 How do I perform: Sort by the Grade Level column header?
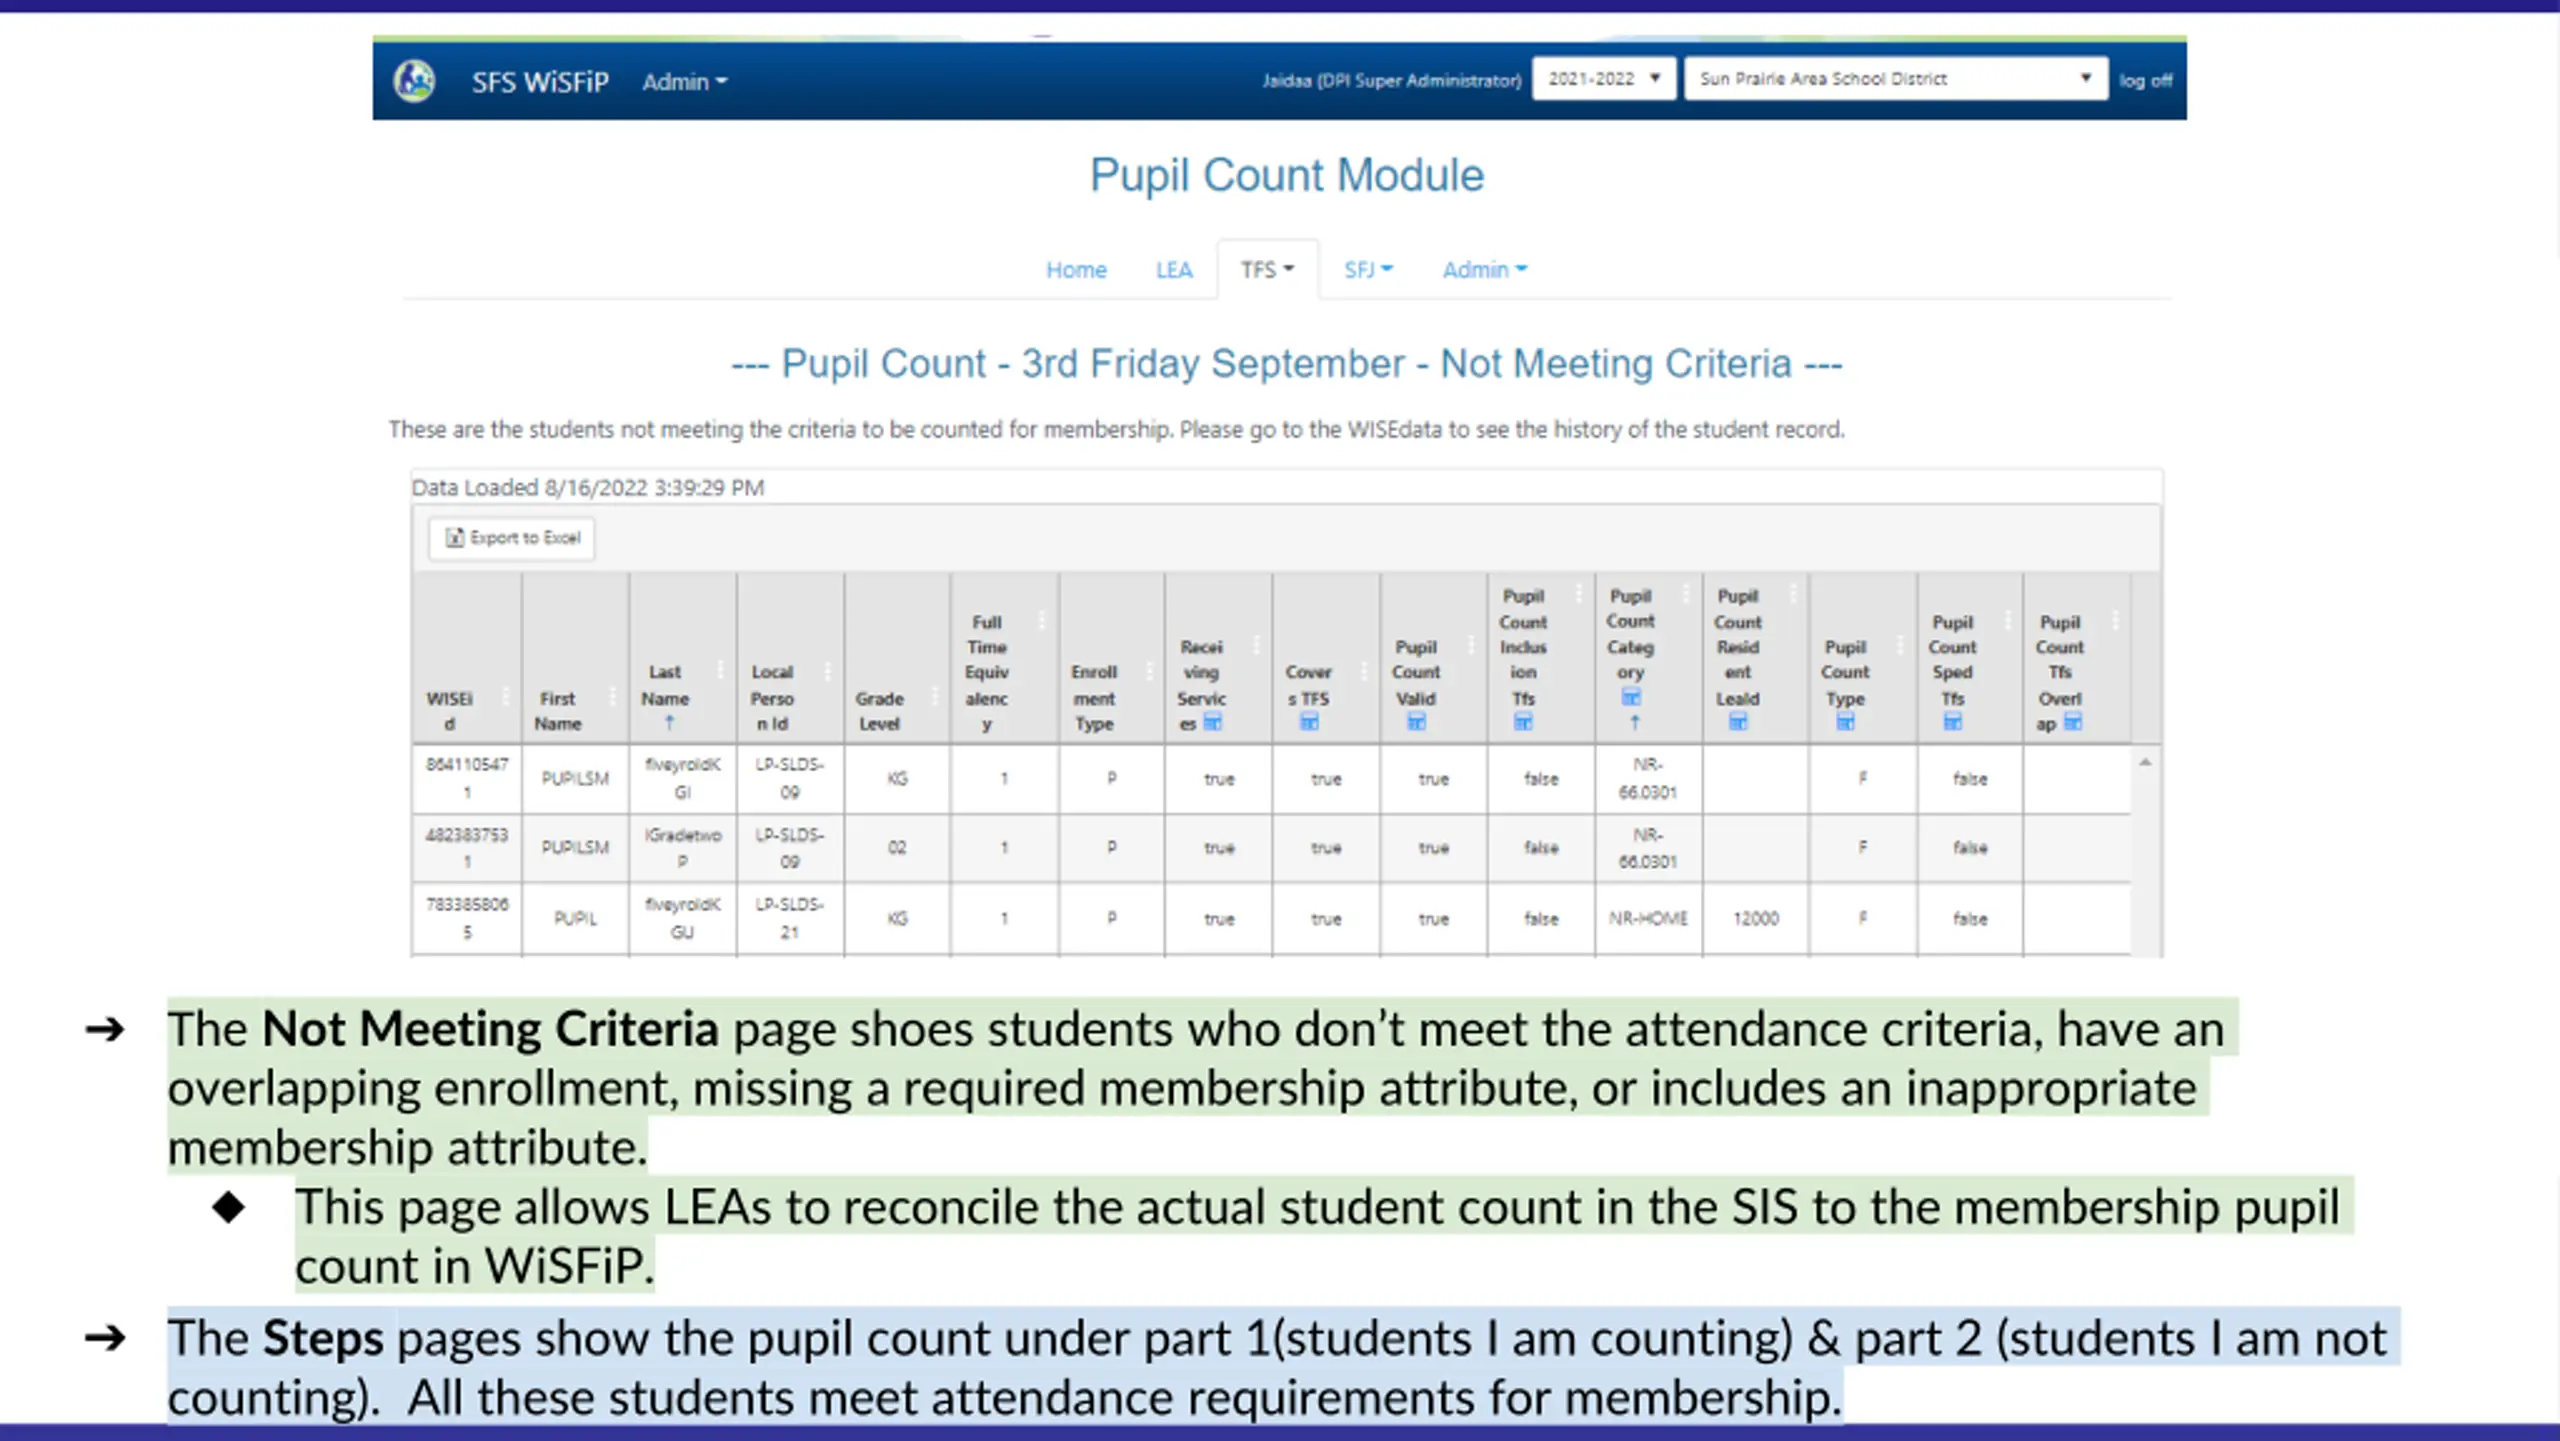tap(880, 710)
